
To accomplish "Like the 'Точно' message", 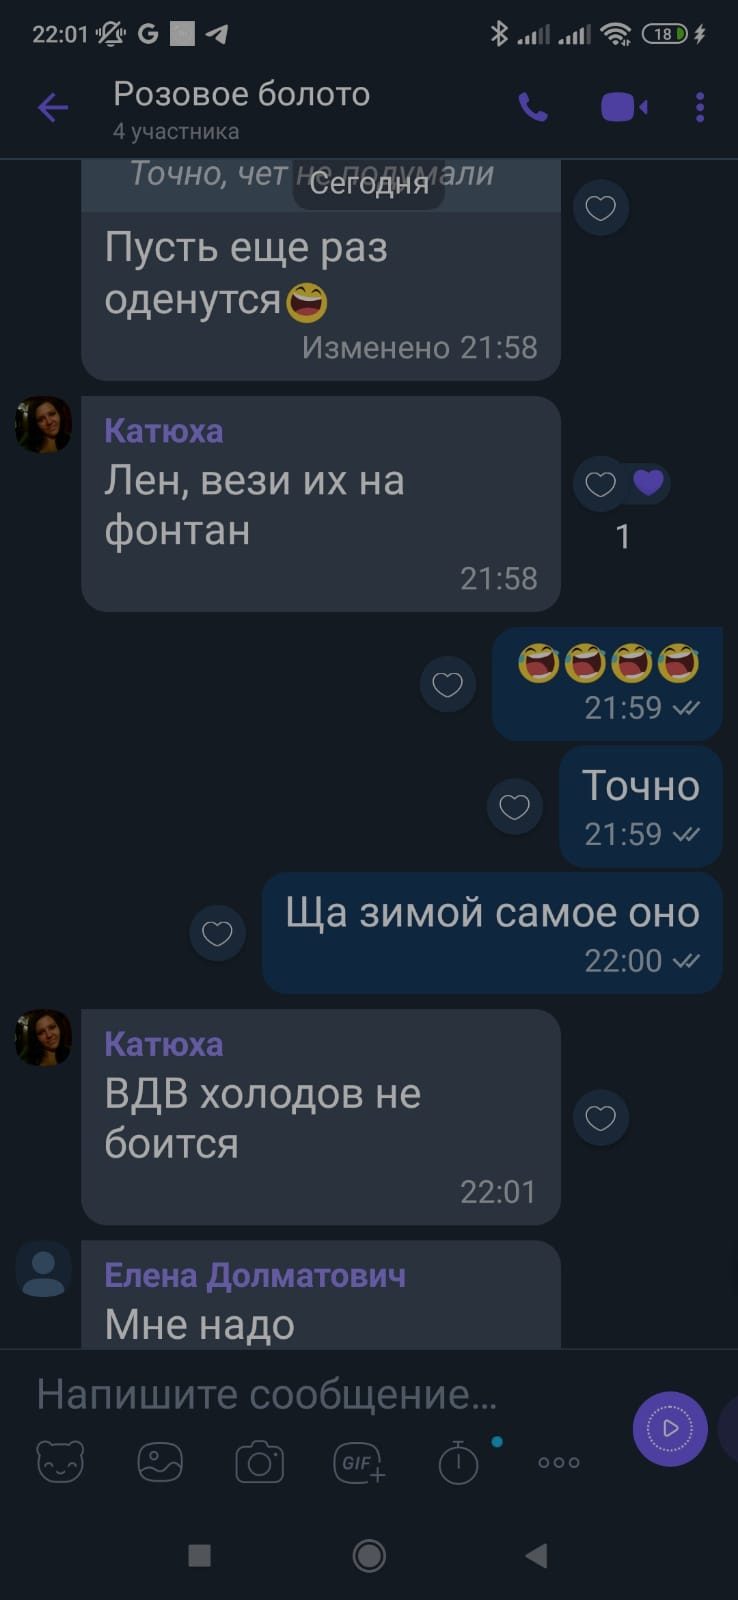I will pyautogui.click(x=514, y=806).
